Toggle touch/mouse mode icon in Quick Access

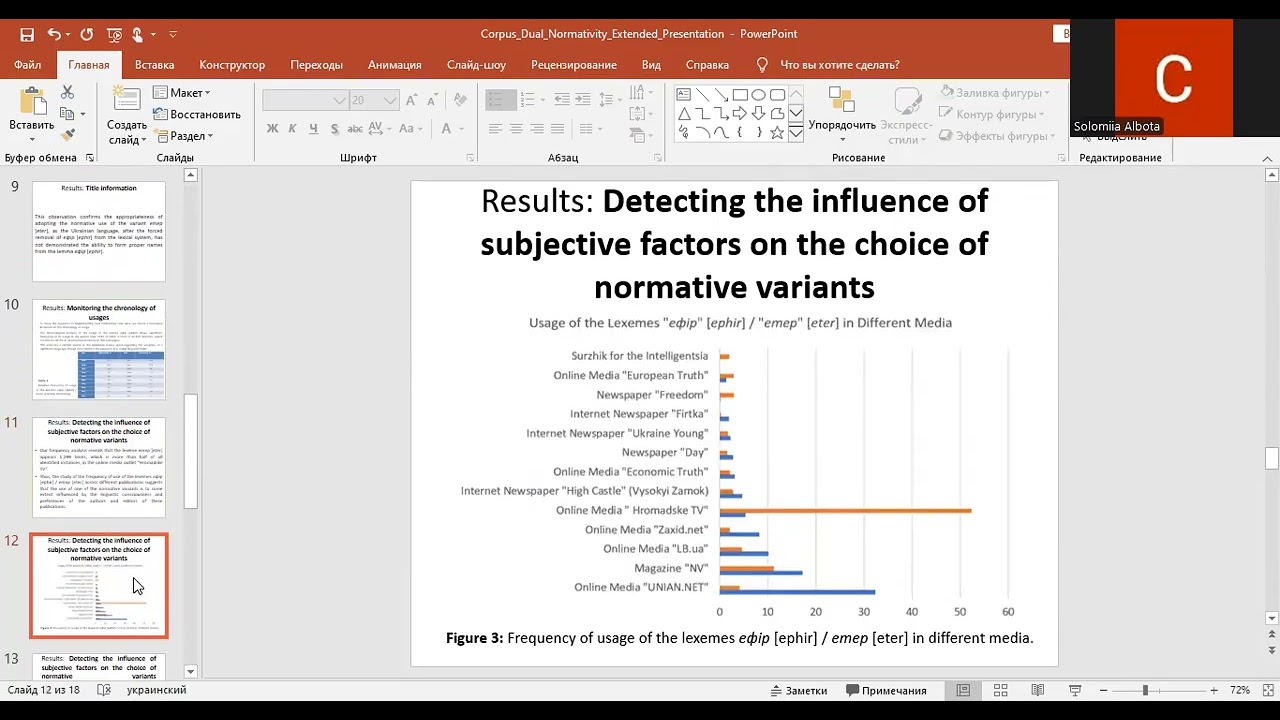click(x=138, y=34)
